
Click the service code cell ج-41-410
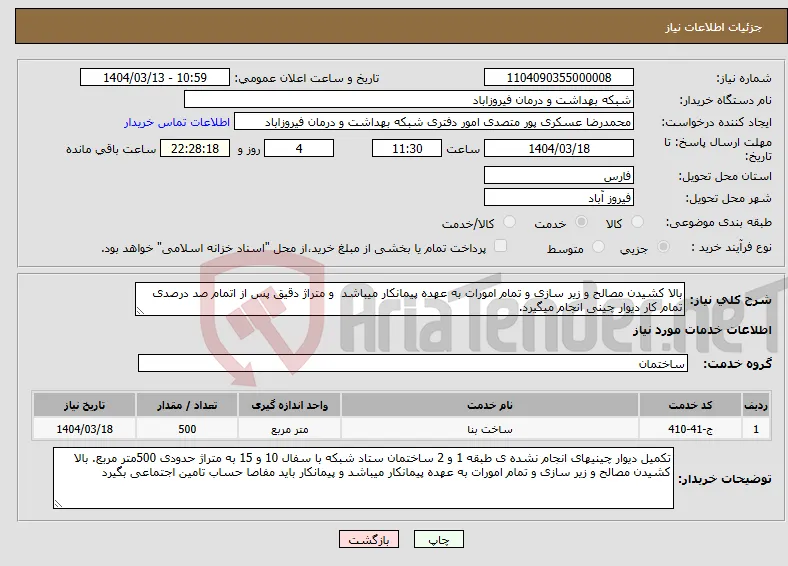click(x=691, y=429)
